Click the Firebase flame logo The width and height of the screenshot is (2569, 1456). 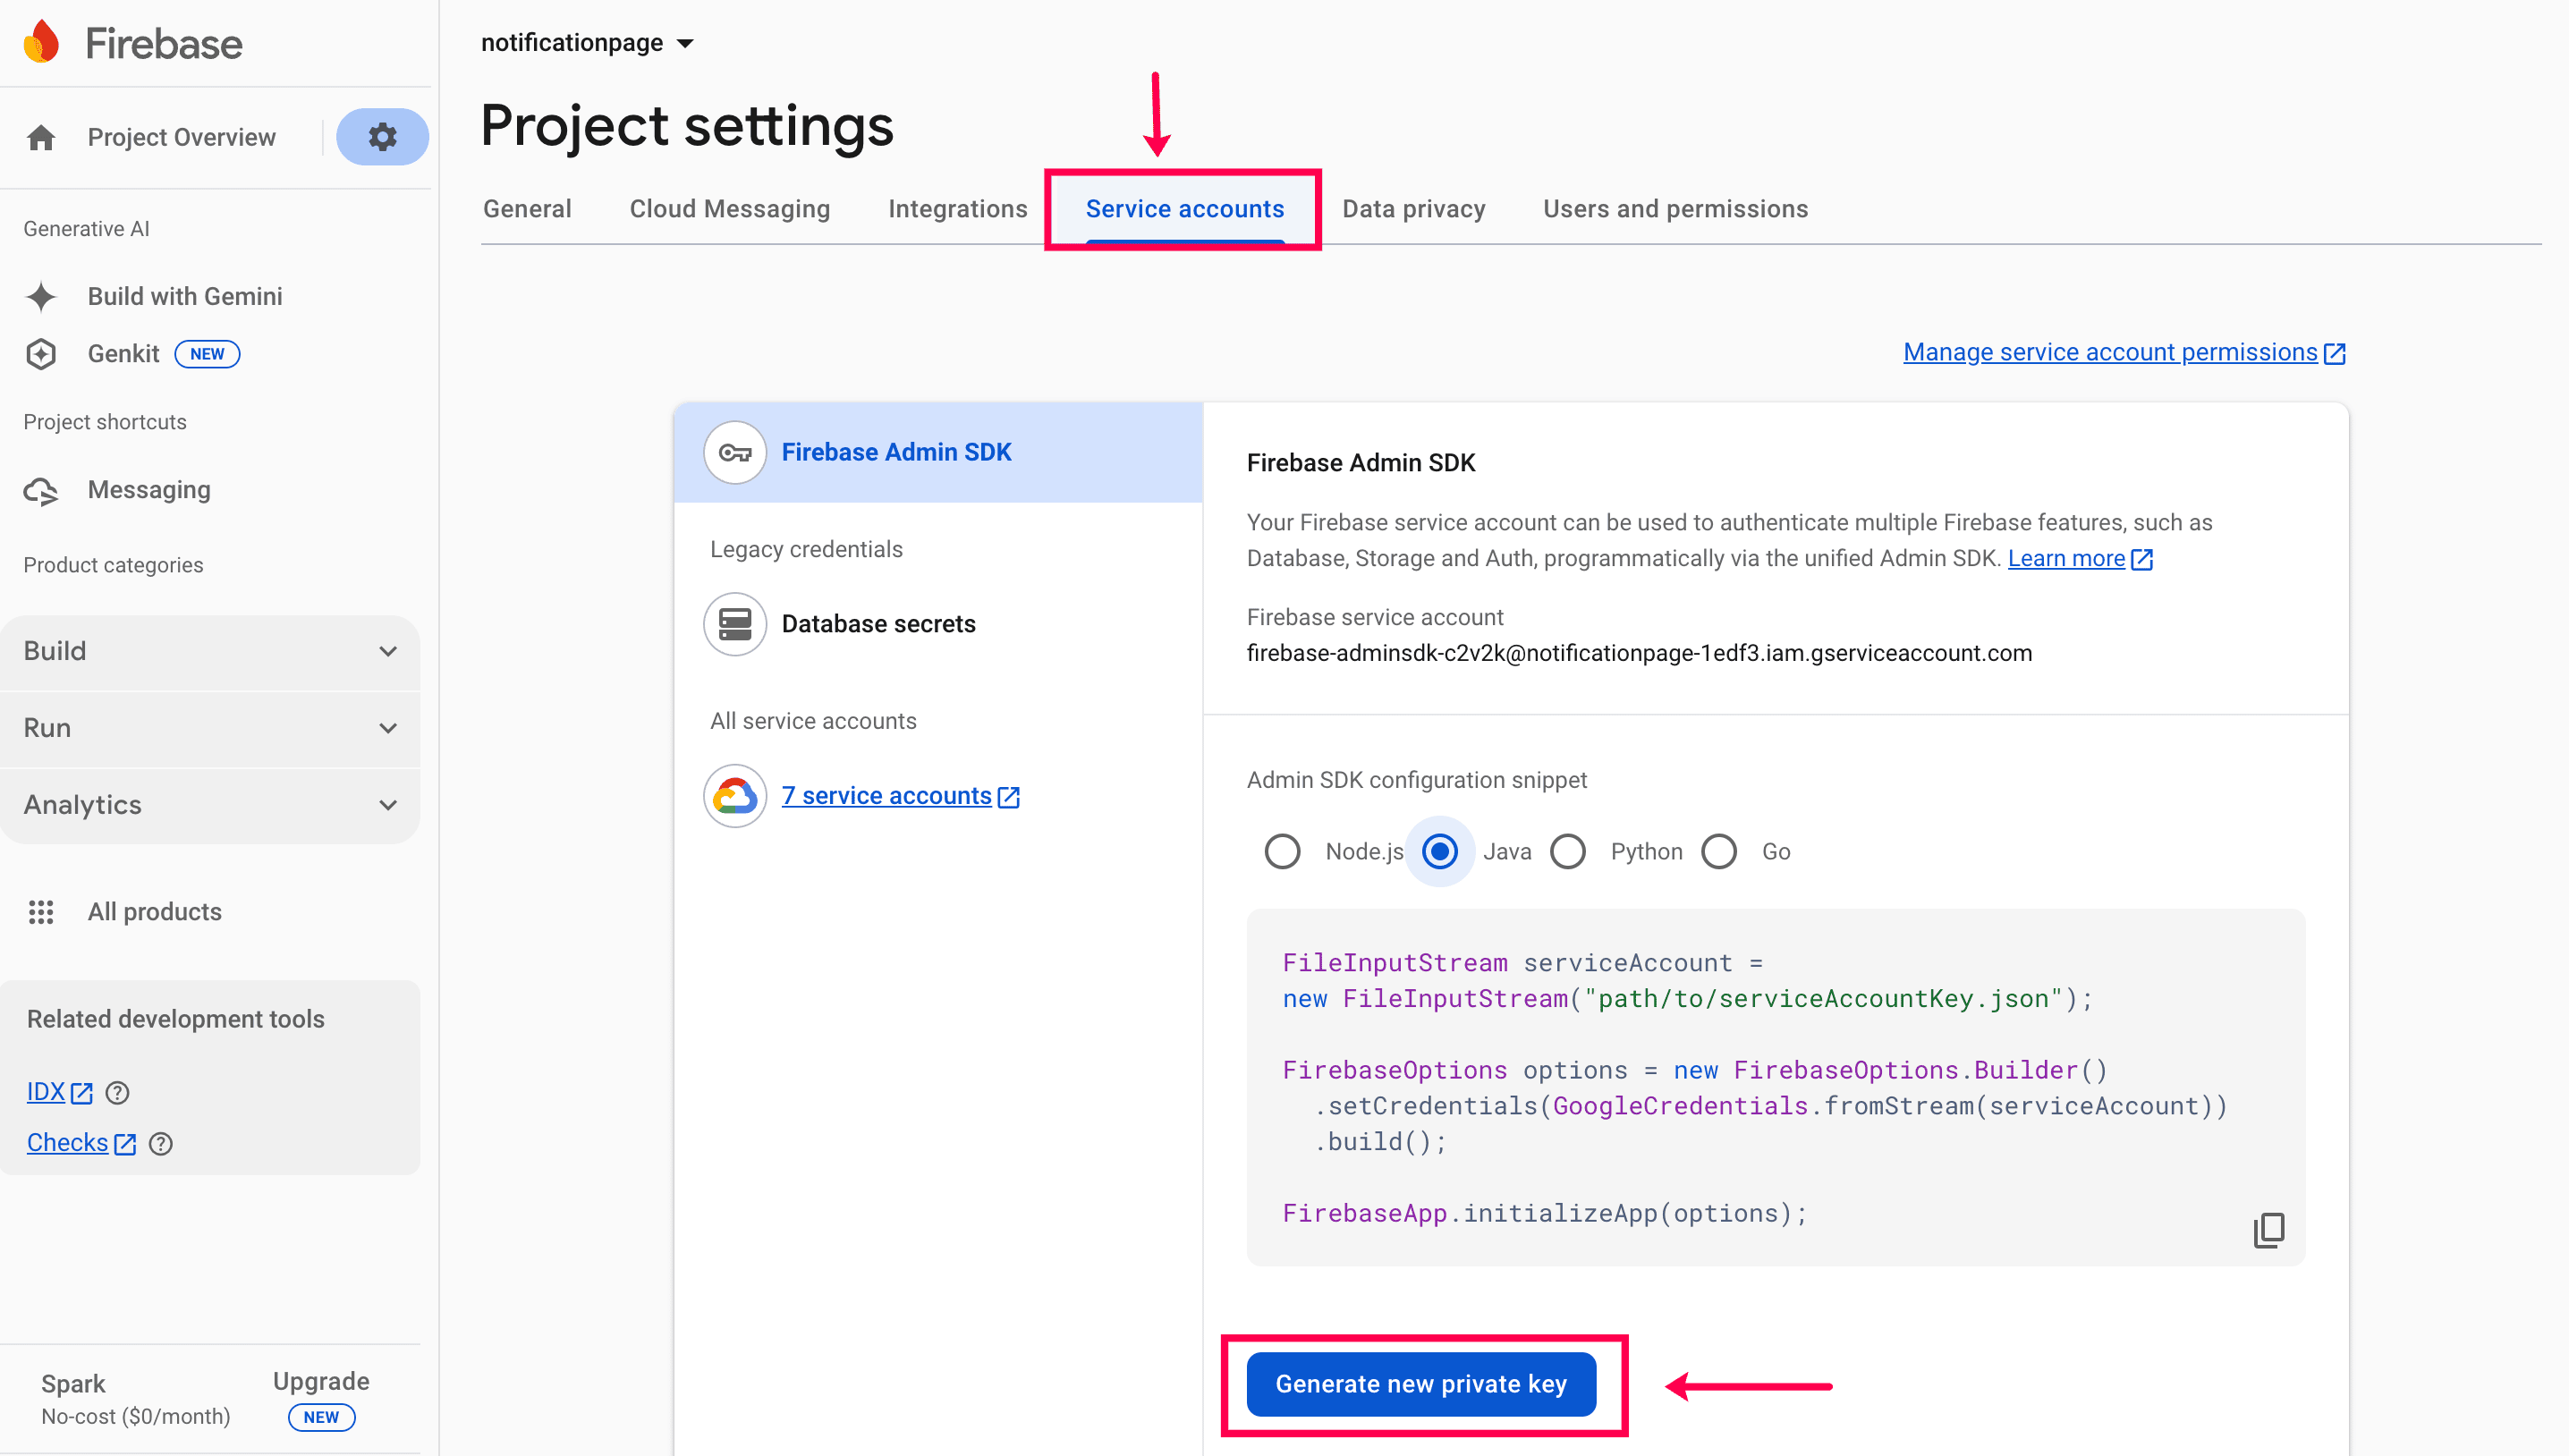tap(42, 43)
